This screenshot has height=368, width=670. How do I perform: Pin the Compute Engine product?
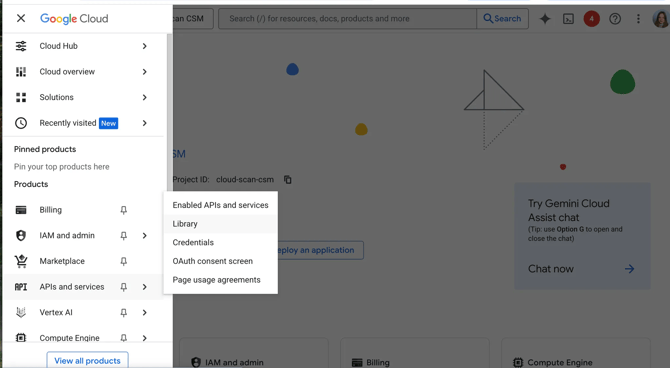[x=123, y=338]
